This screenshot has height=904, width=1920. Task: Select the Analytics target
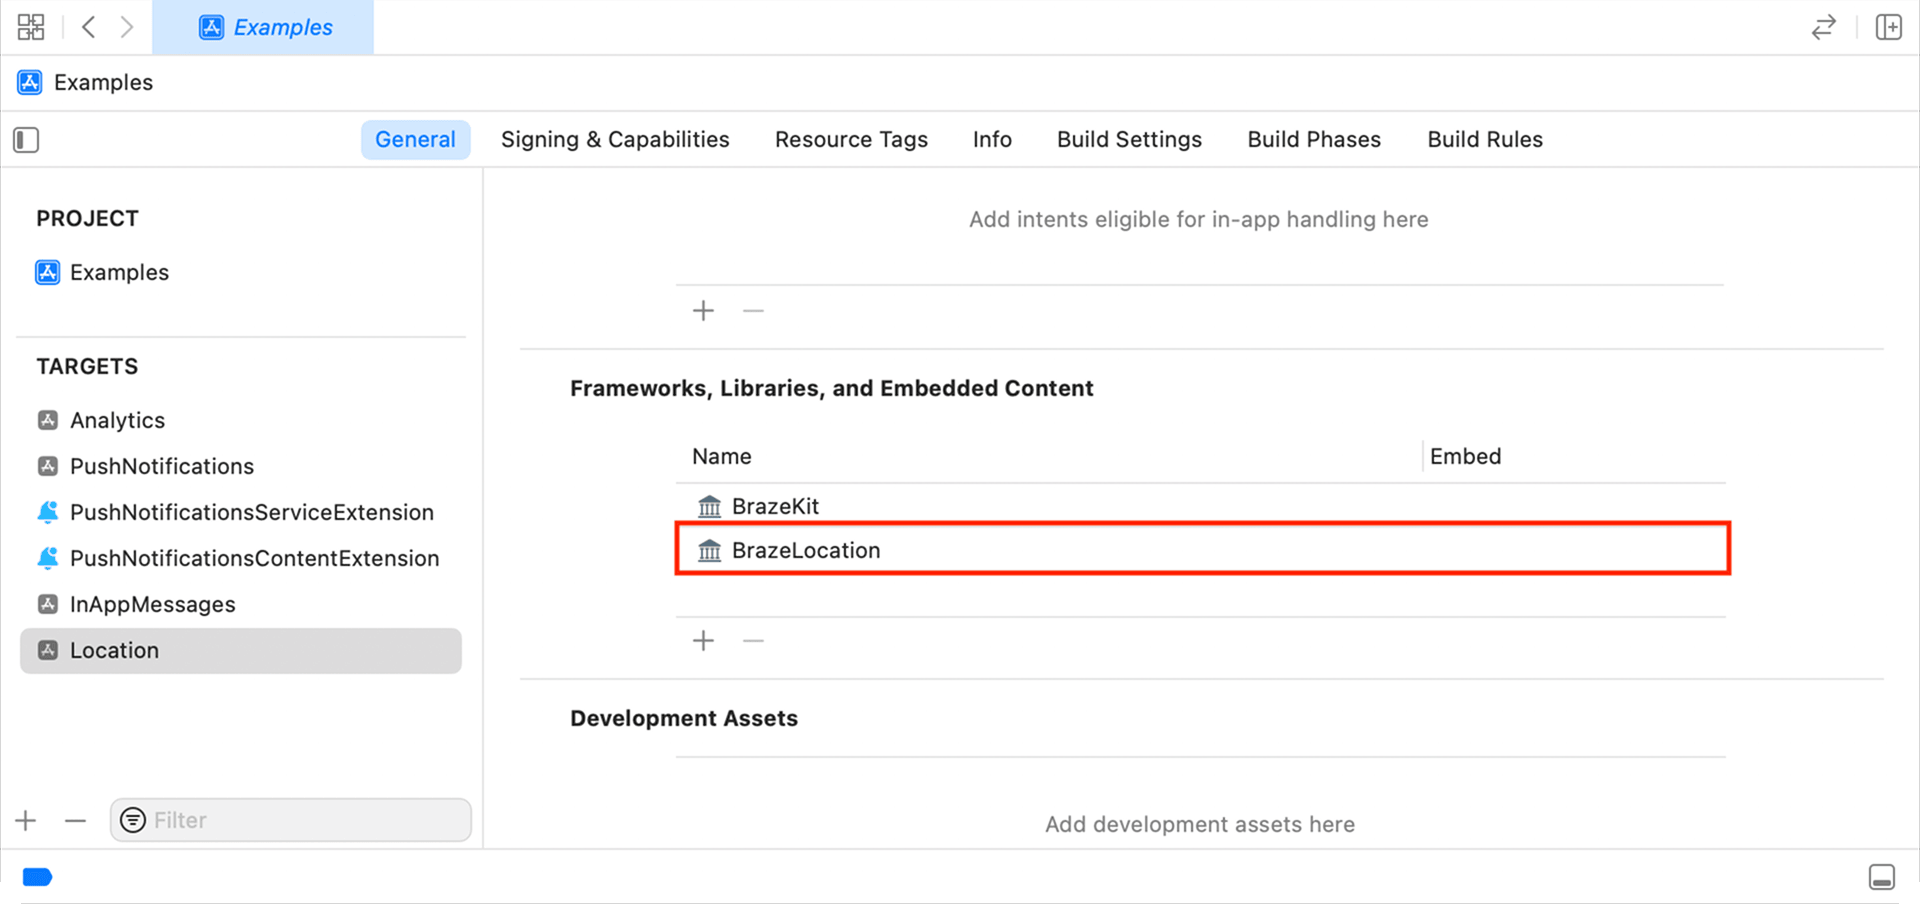tap(240, 420)
